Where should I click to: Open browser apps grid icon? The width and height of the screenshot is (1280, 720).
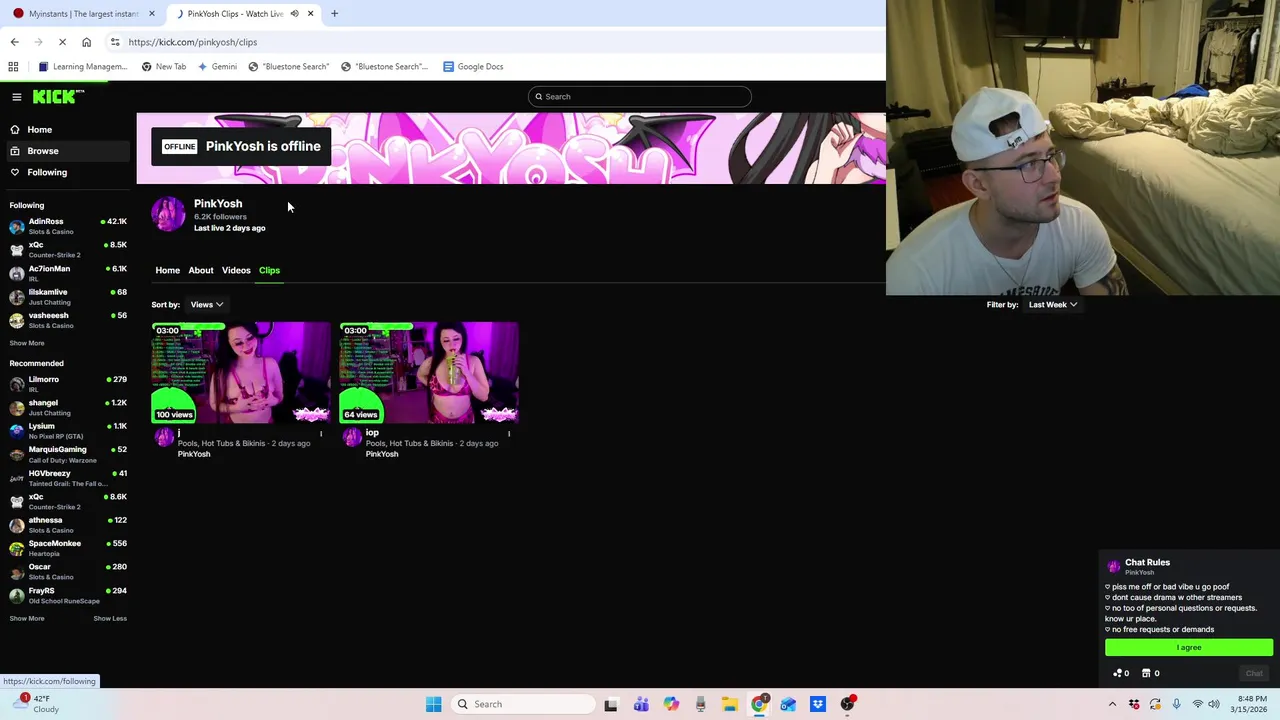pyautogui.click(x=13, y=67)
